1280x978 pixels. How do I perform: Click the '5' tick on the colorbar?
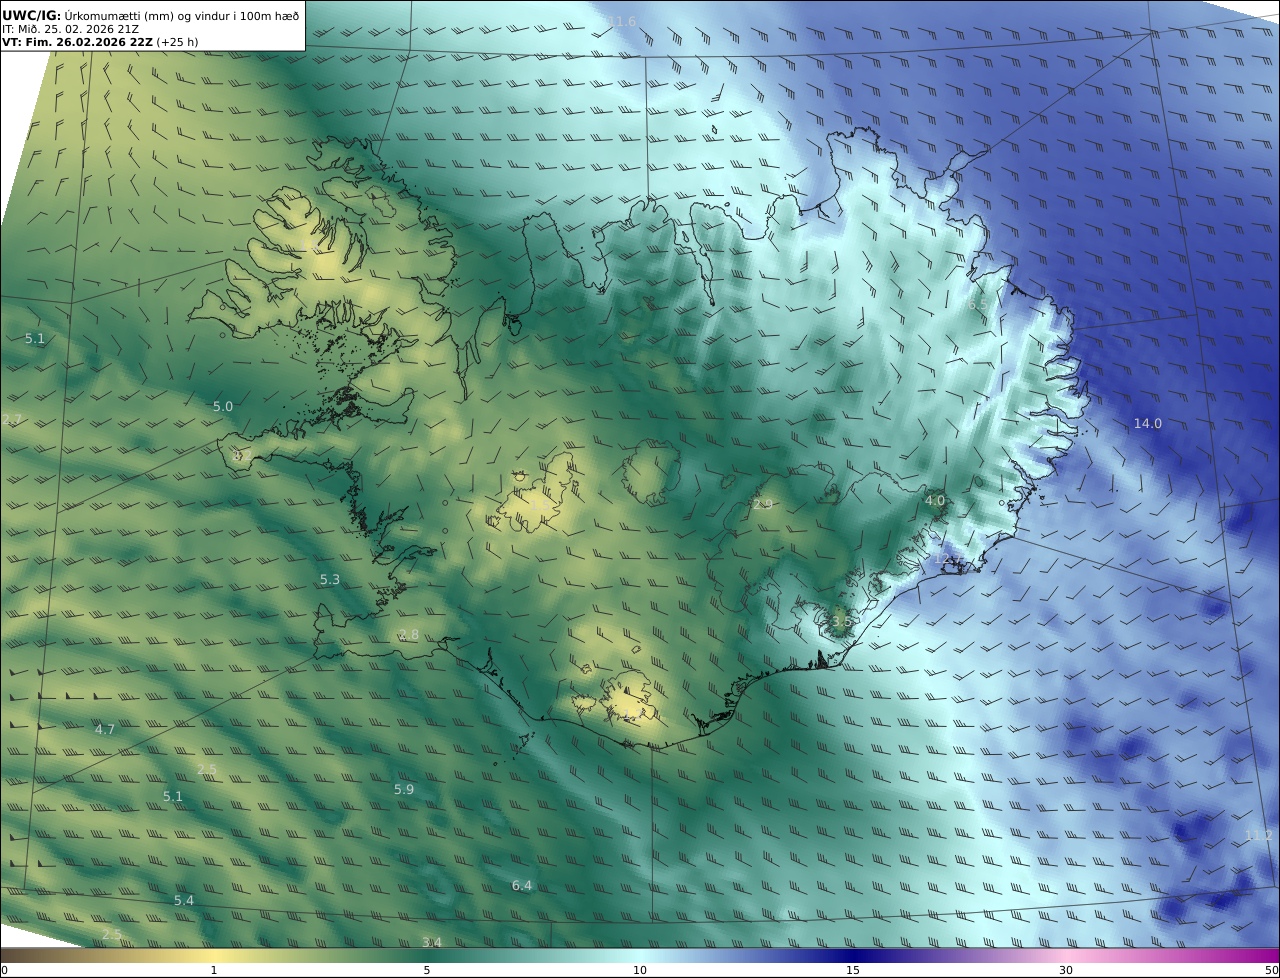coord(427,970)
